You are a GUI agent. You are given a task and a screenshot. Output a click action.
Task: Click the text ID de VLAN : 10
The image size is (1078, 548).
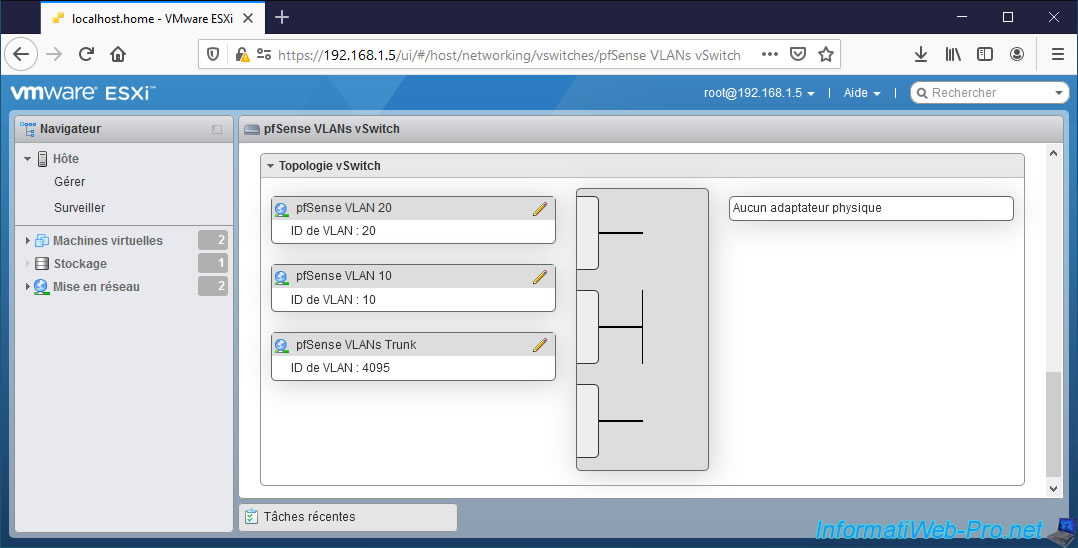(x=333, y=300)
